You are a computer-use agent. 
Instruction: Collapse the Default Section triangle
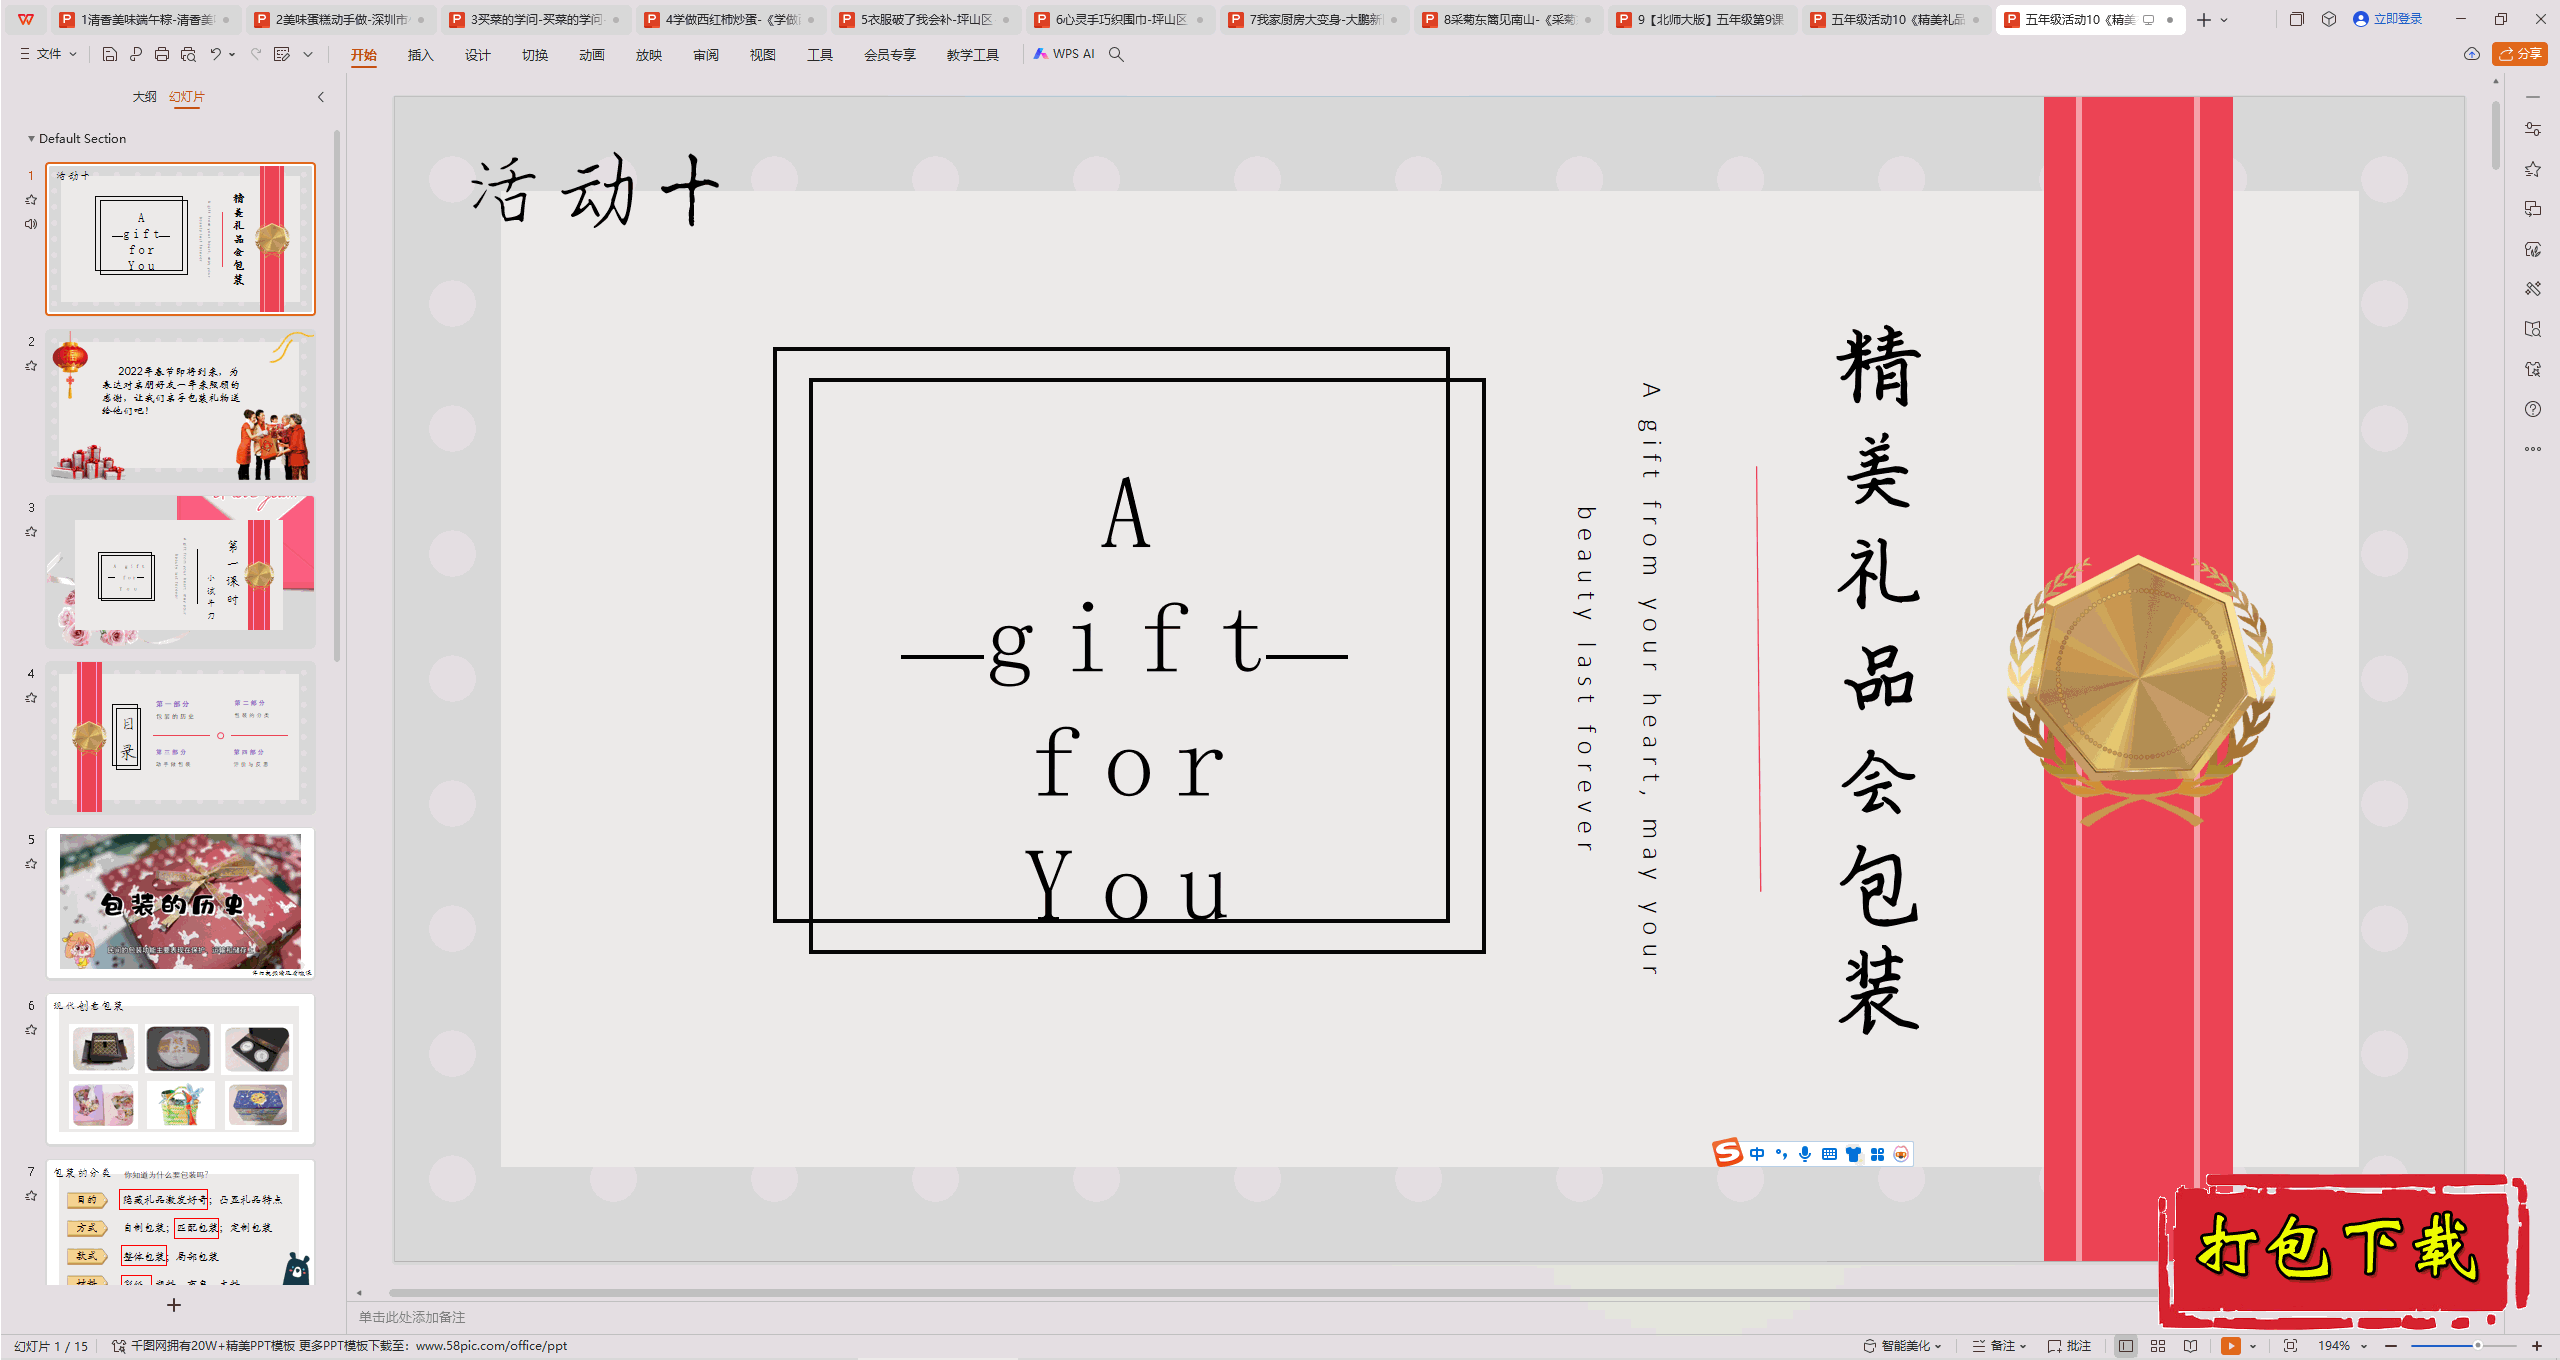click(x=31, y=139)
